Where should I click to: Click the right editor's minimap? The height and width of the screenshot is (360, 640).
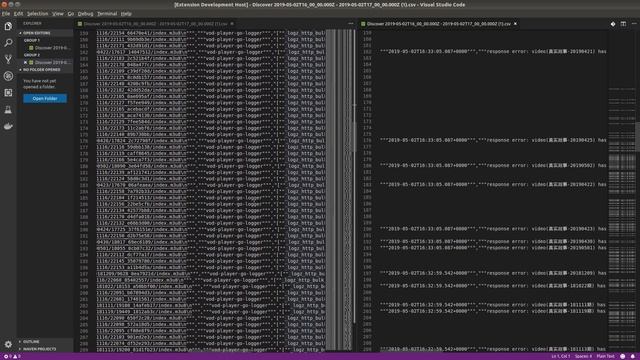621,190
